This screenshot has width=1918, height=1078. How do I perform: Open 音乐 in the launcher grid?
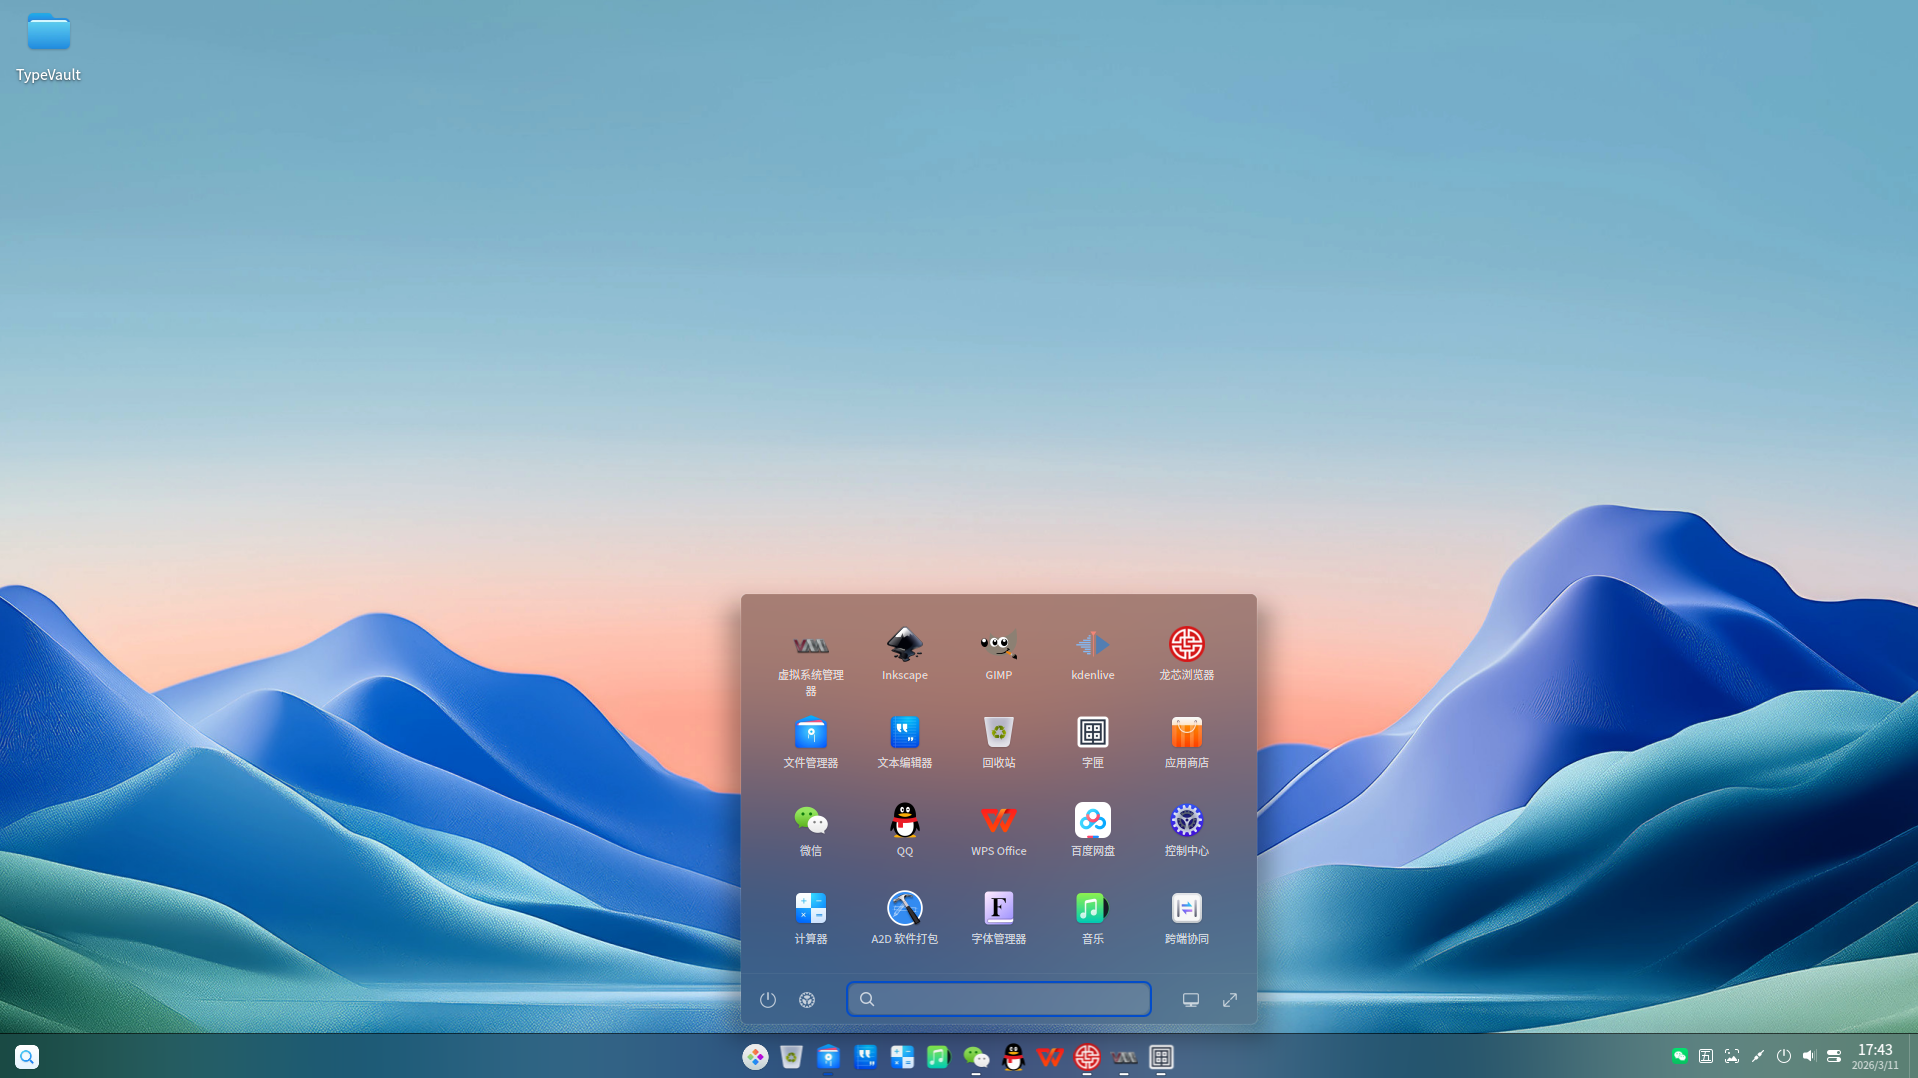(1092, 917)
